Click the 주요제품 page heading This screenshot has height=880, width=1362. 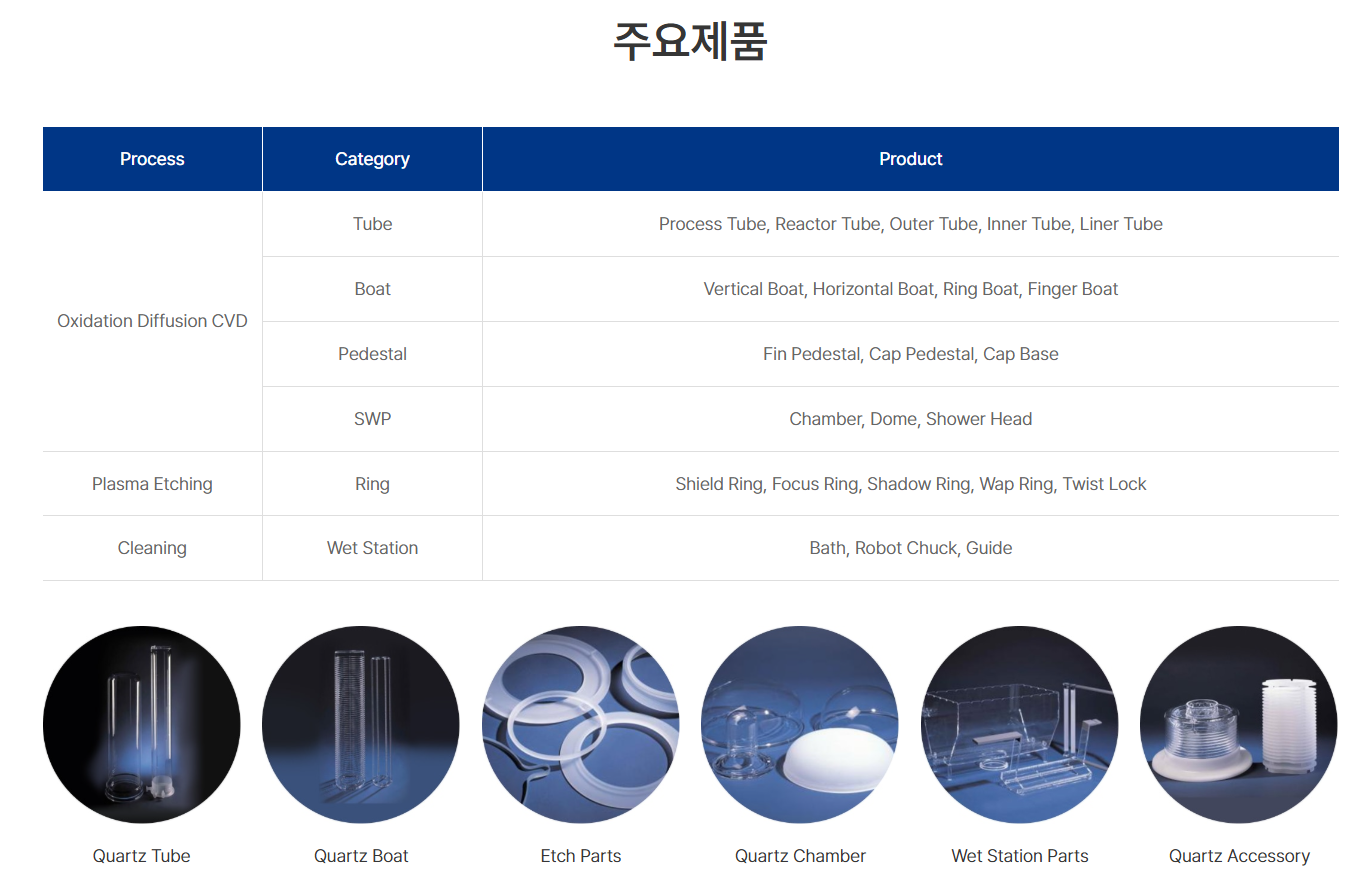pyautogui.click(x=689, y=42)
